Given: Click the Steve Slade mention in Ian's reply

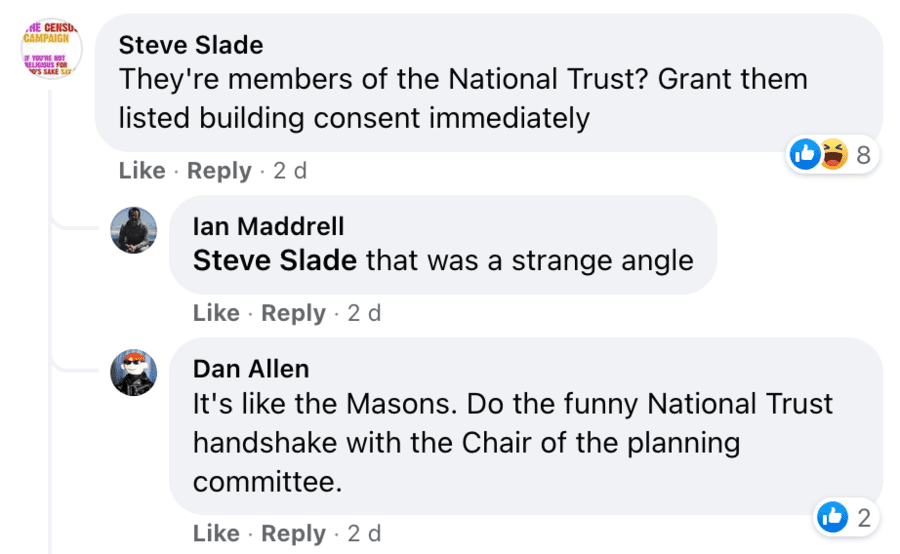Looking at the screenshot, I should (274, 261).
